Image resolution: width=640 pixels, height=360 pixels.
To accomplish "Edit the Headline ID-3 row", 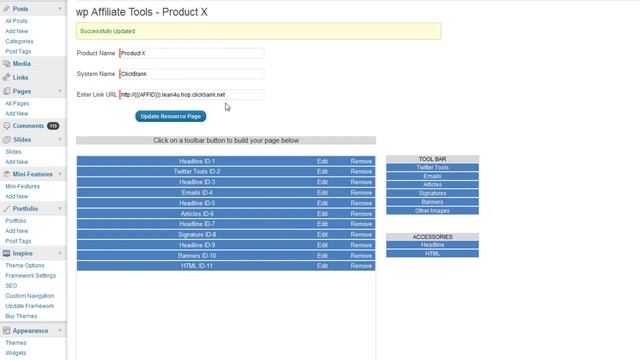I will click(322, 182).
